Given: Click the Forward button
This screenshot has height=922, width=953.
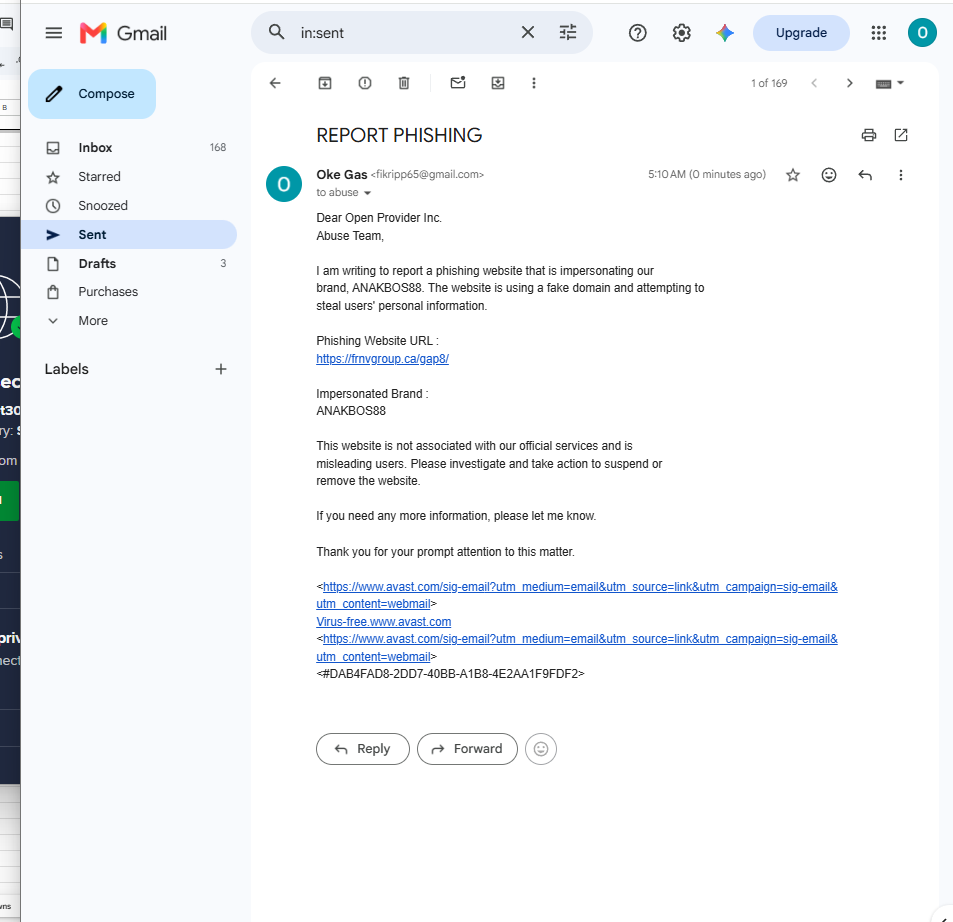Looking at the screenshot, I should pyautogui.click(x=467, y=749).
